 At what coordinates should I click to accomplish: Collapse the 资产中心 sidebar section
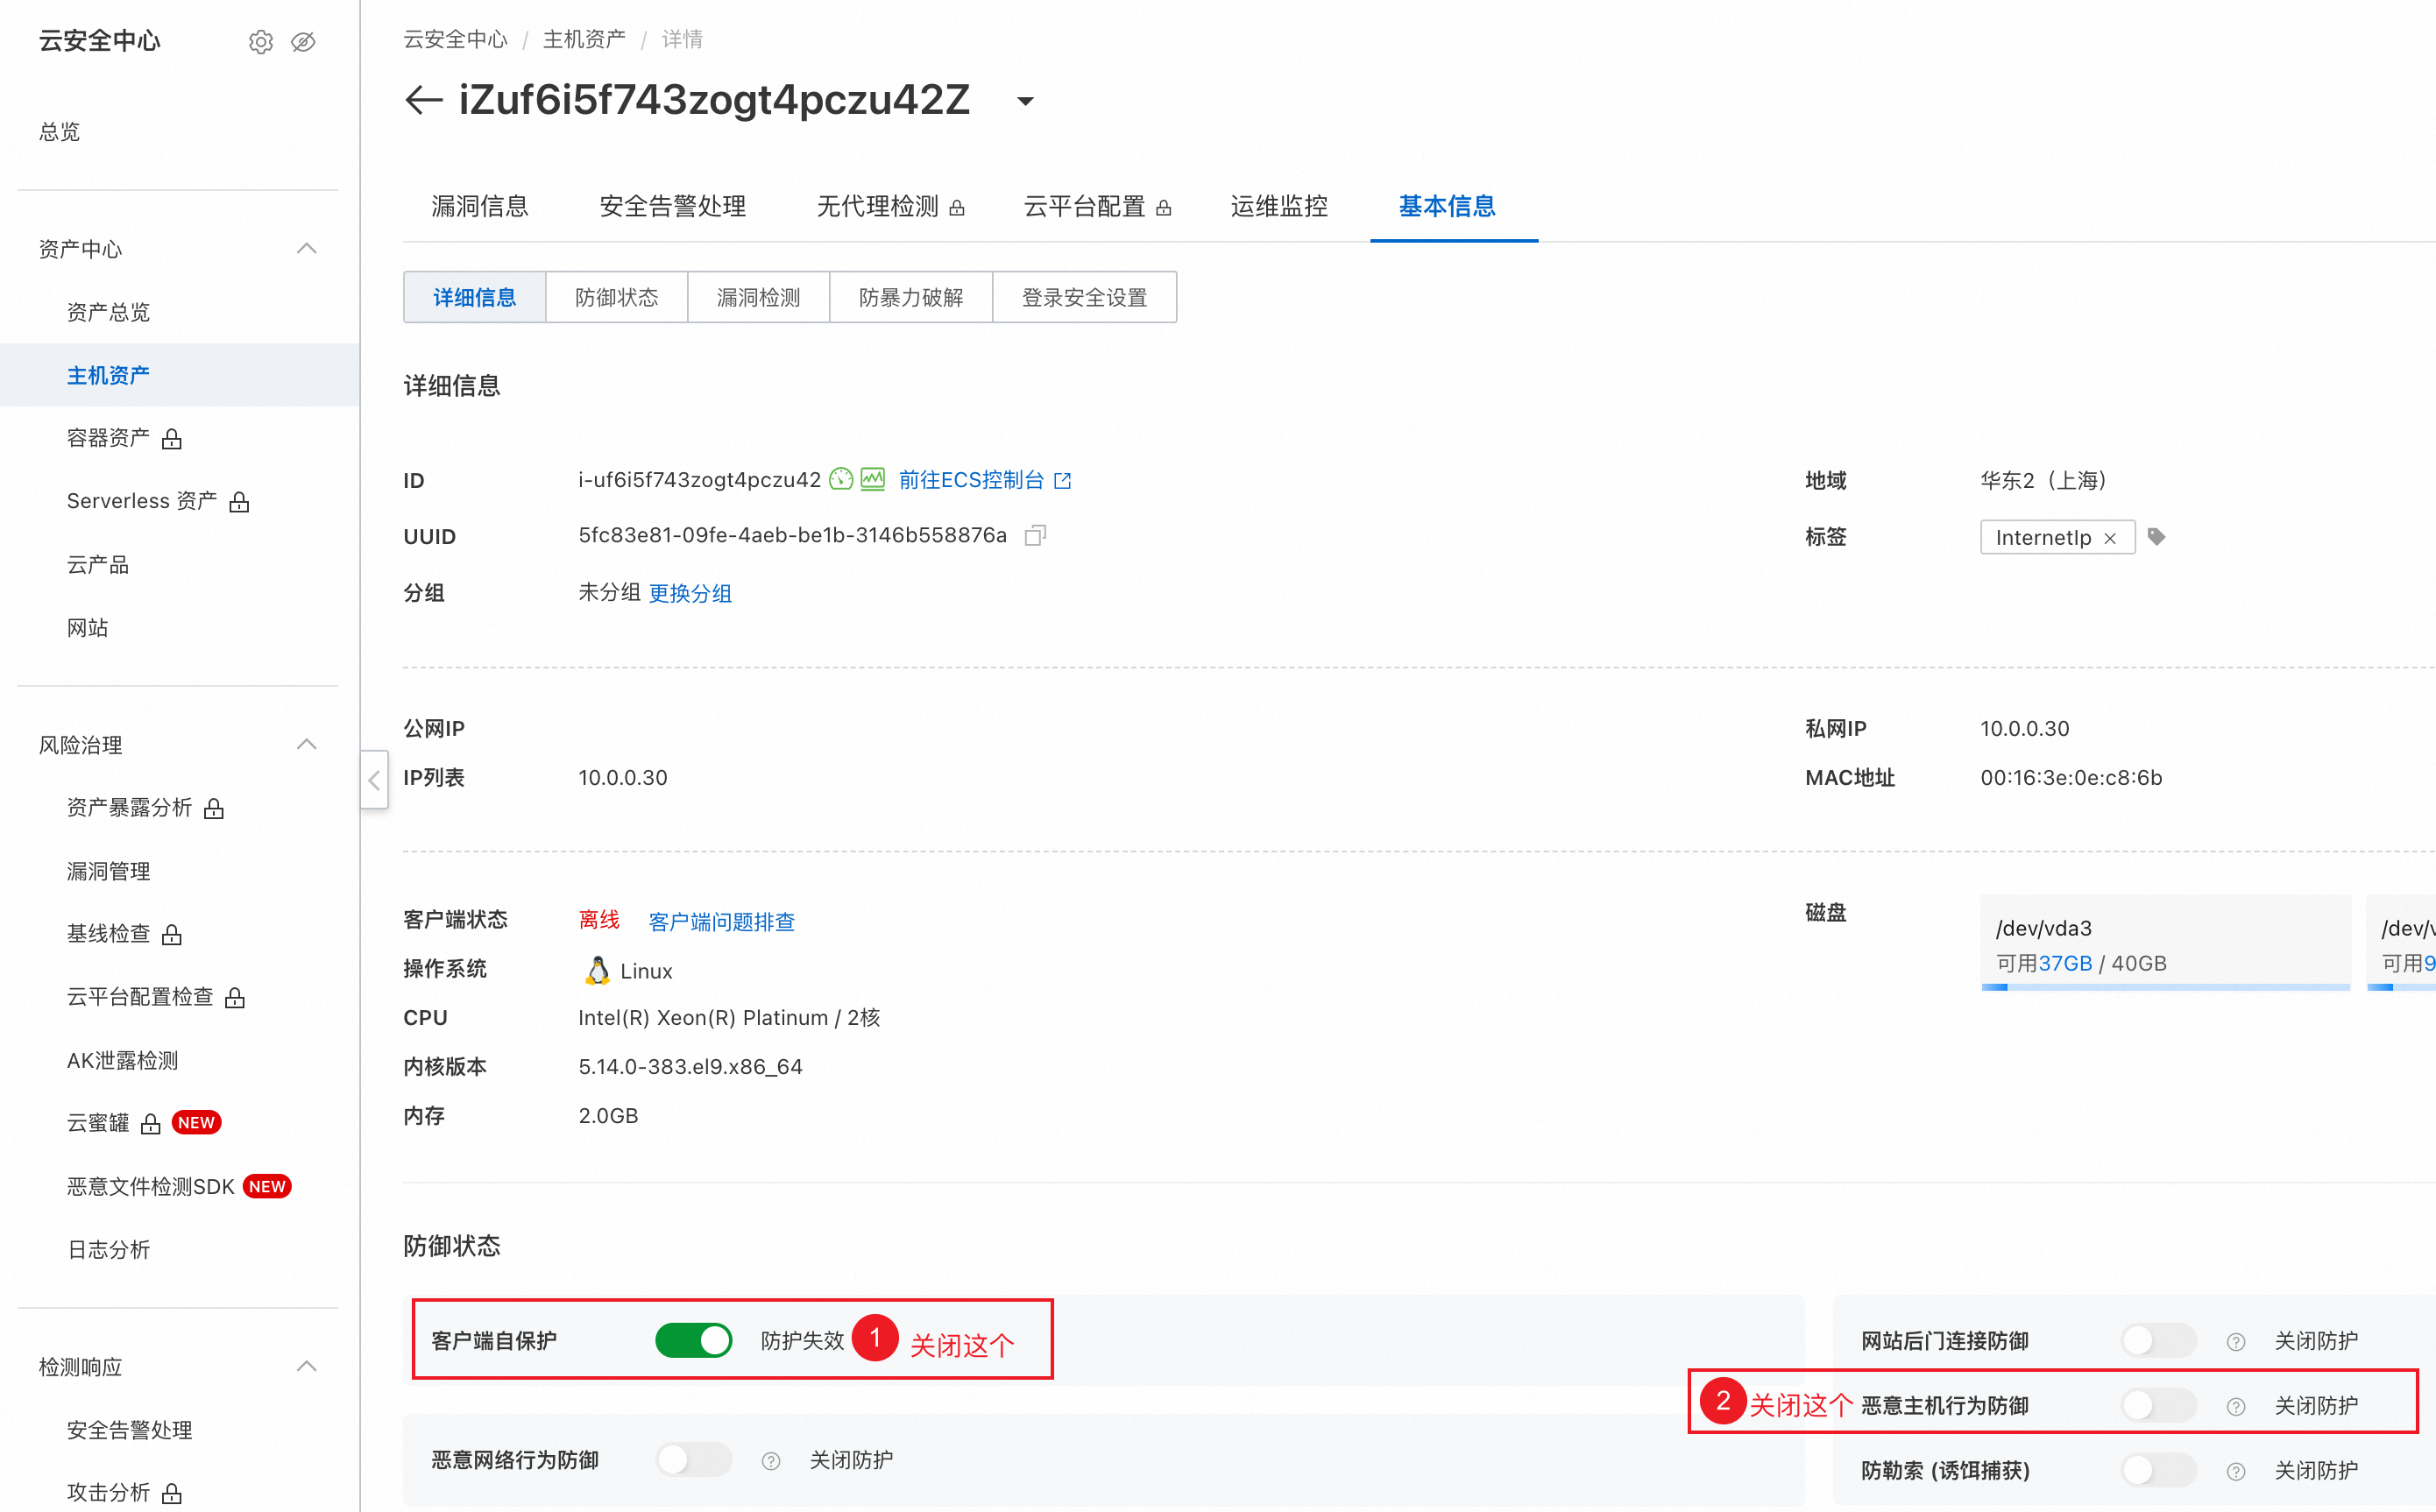point(307,248)
